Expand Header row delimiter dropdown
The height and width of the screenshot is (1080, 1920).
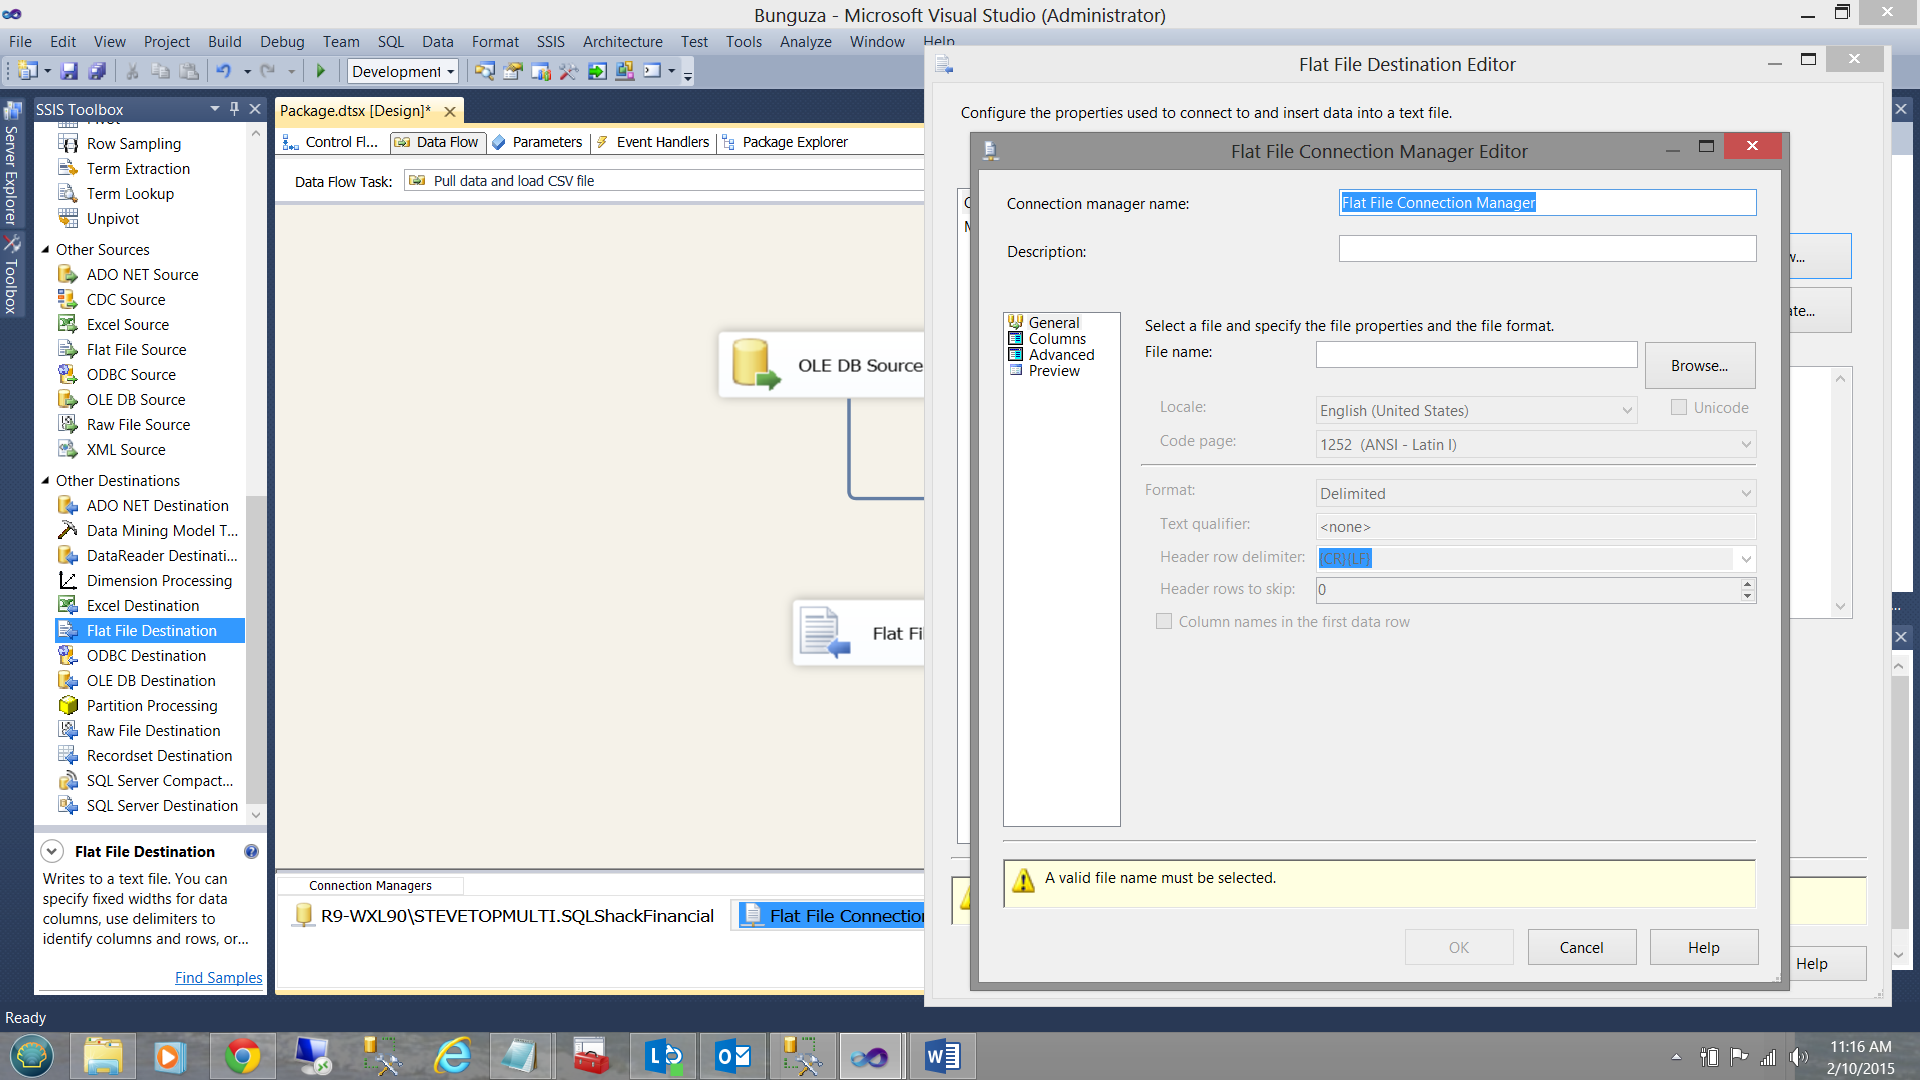(1745, 559)
